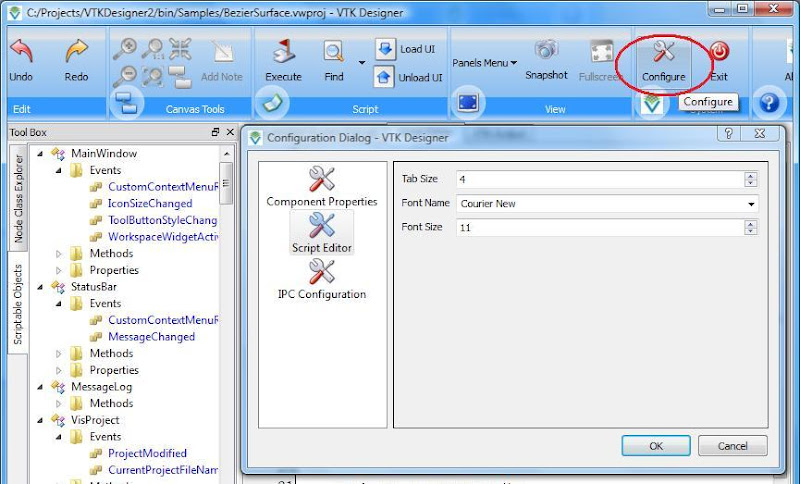
Task: Open the Panels Menu dropdown
Action: tap(485, 63)
